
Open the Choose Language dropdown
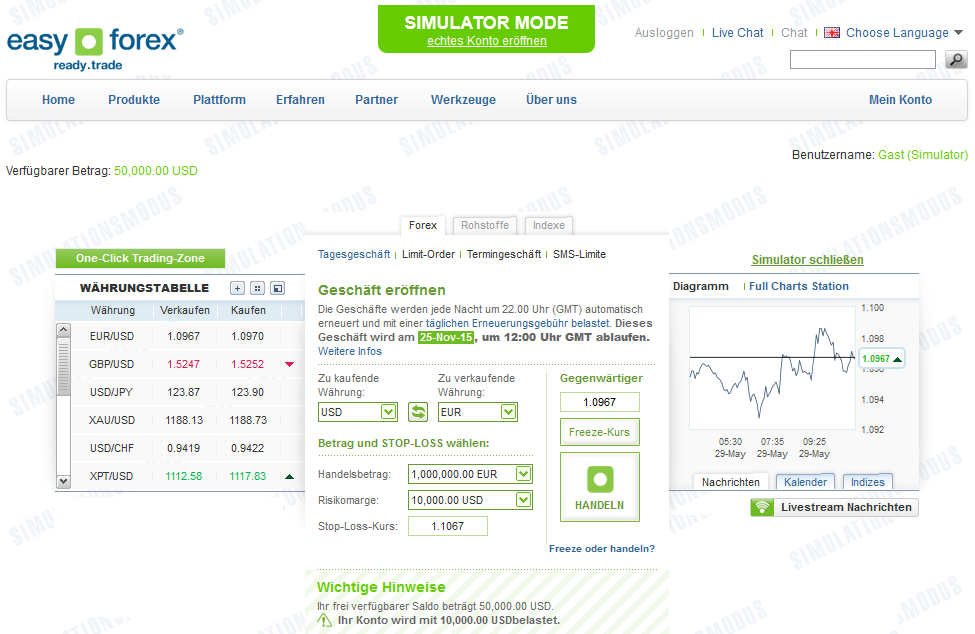[x=905, y=33]
